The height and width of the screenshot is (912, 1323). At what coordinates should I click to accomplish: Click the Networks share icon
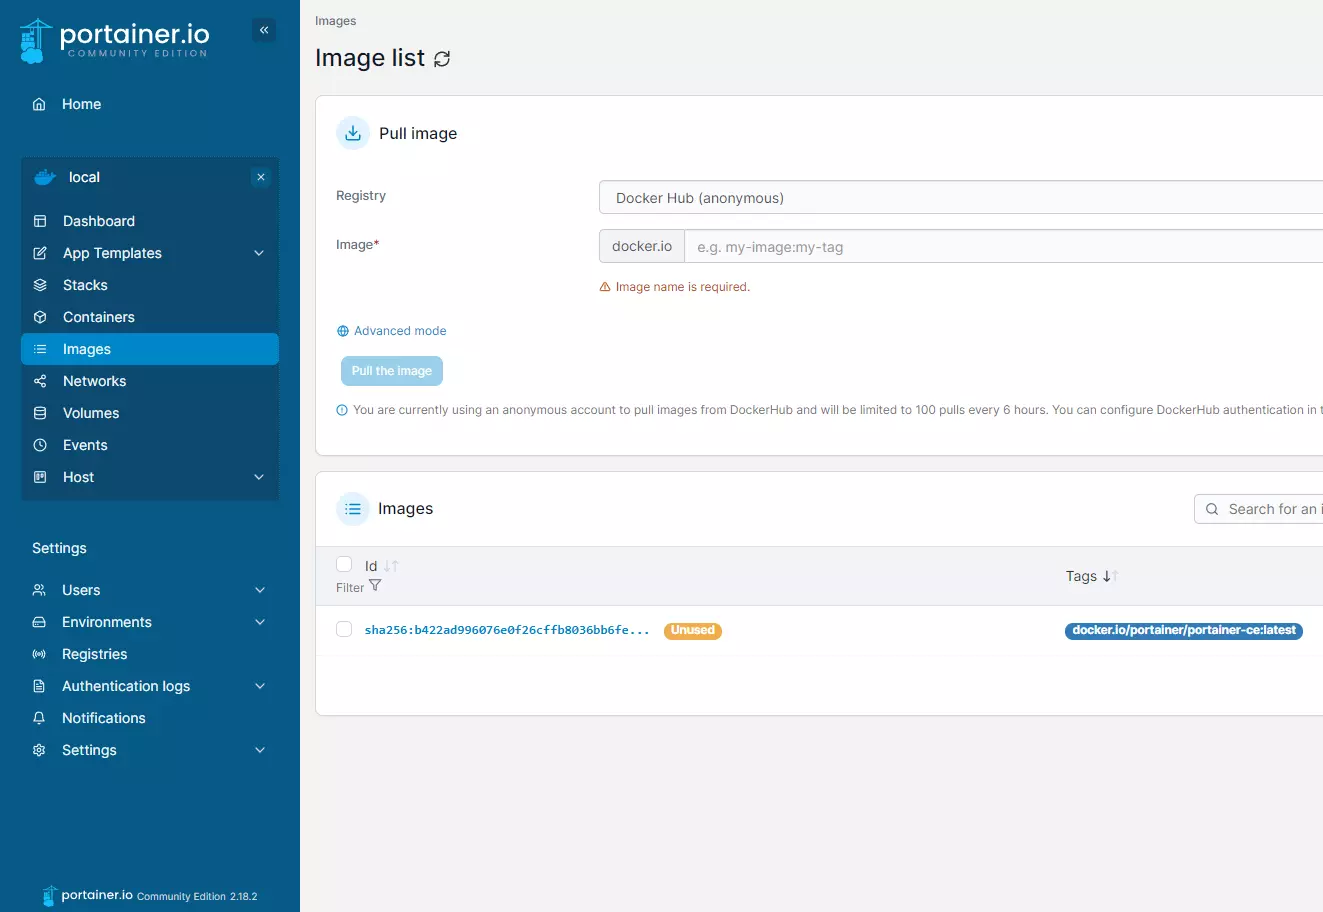pos(40,381)
